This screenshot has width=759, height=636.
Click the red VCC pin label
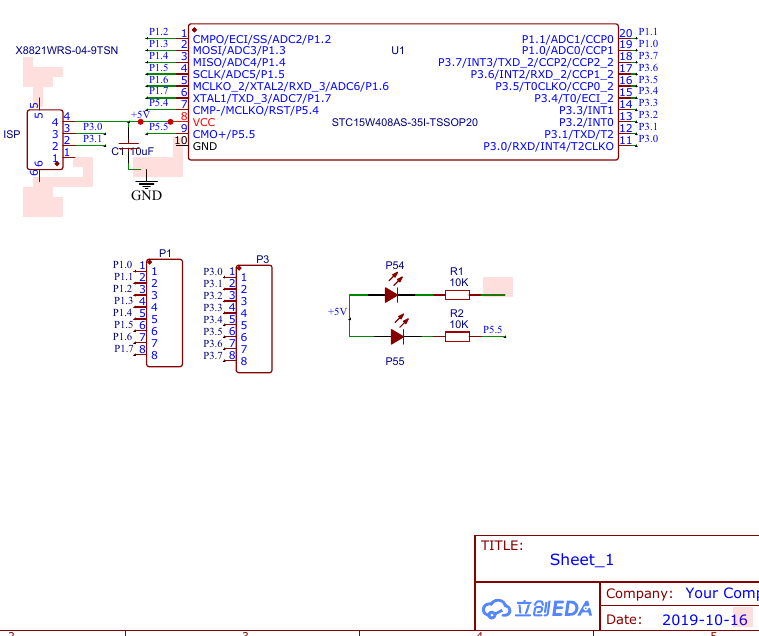[203, 122]
